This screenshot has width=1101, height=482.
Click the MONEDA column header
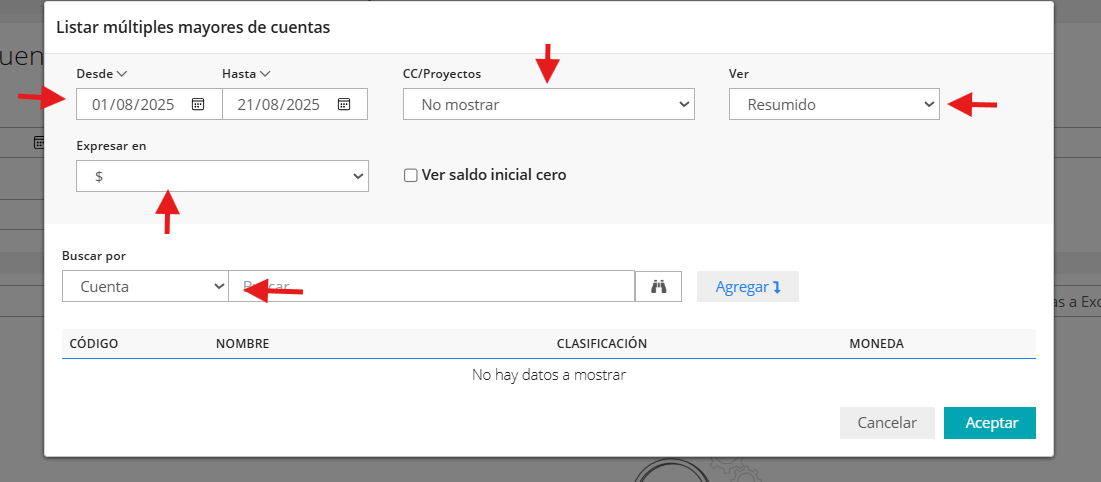click(x=876, y=344)
